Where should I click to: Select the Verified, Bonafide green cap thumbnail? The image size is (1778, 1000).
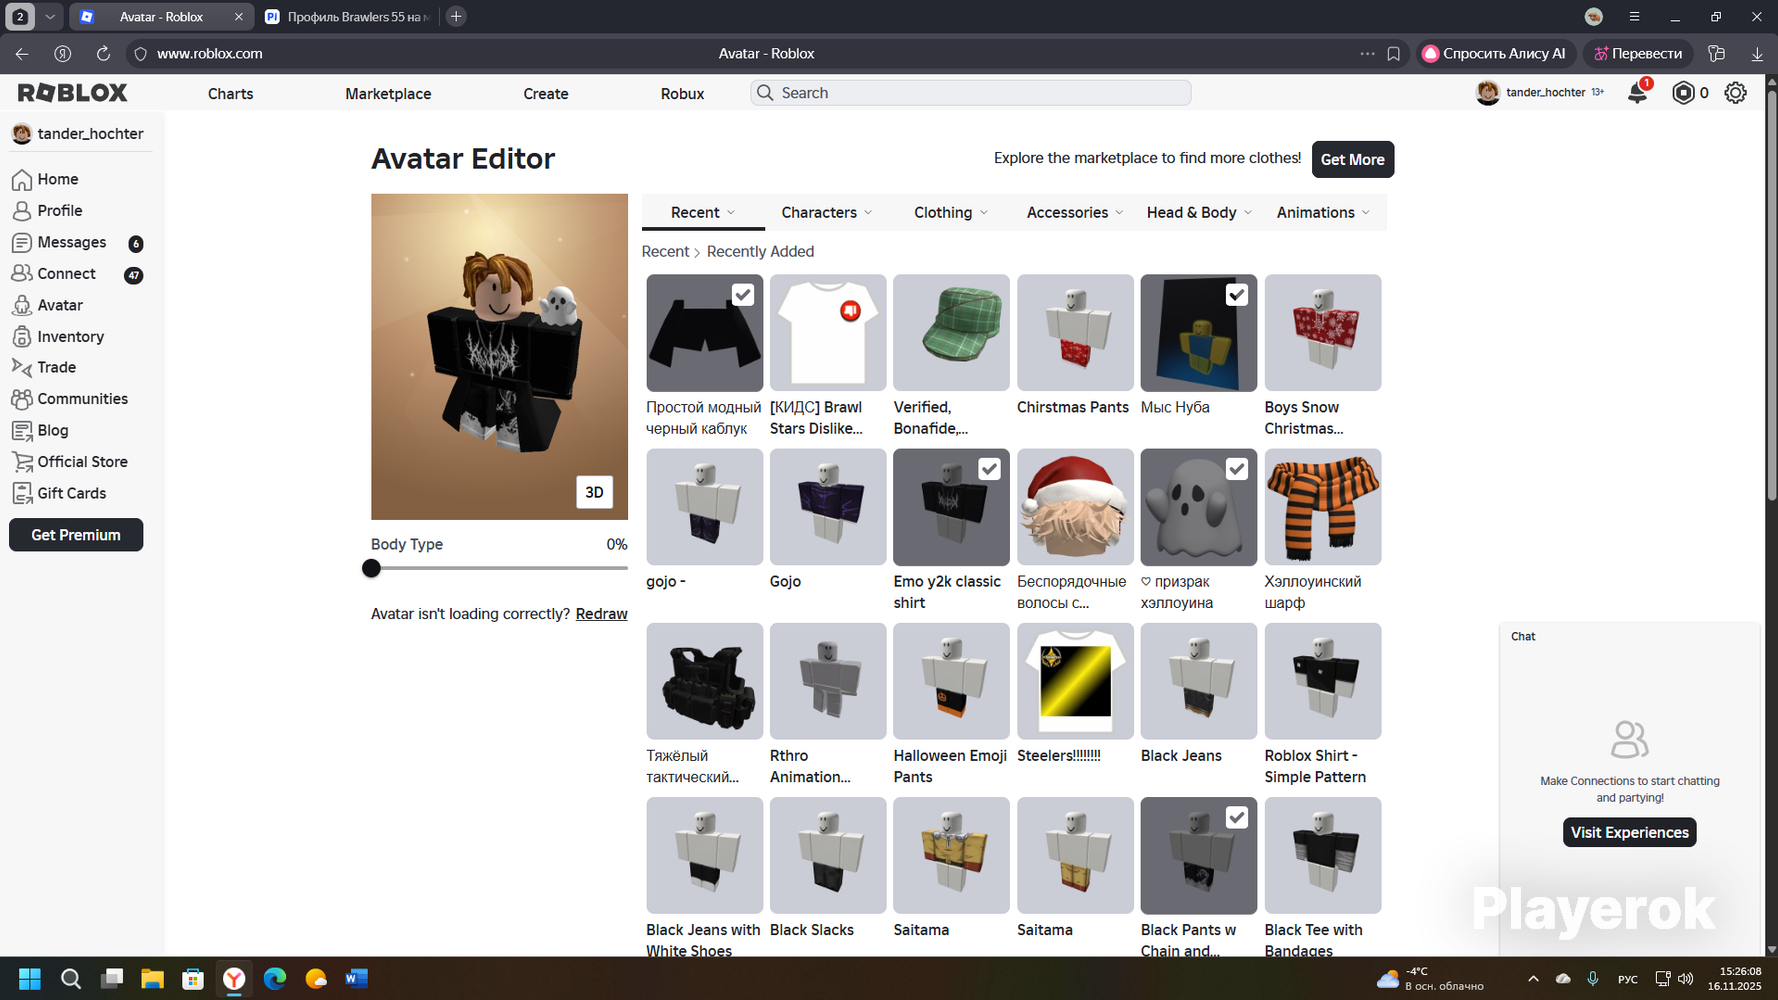[x=951, y=333]
